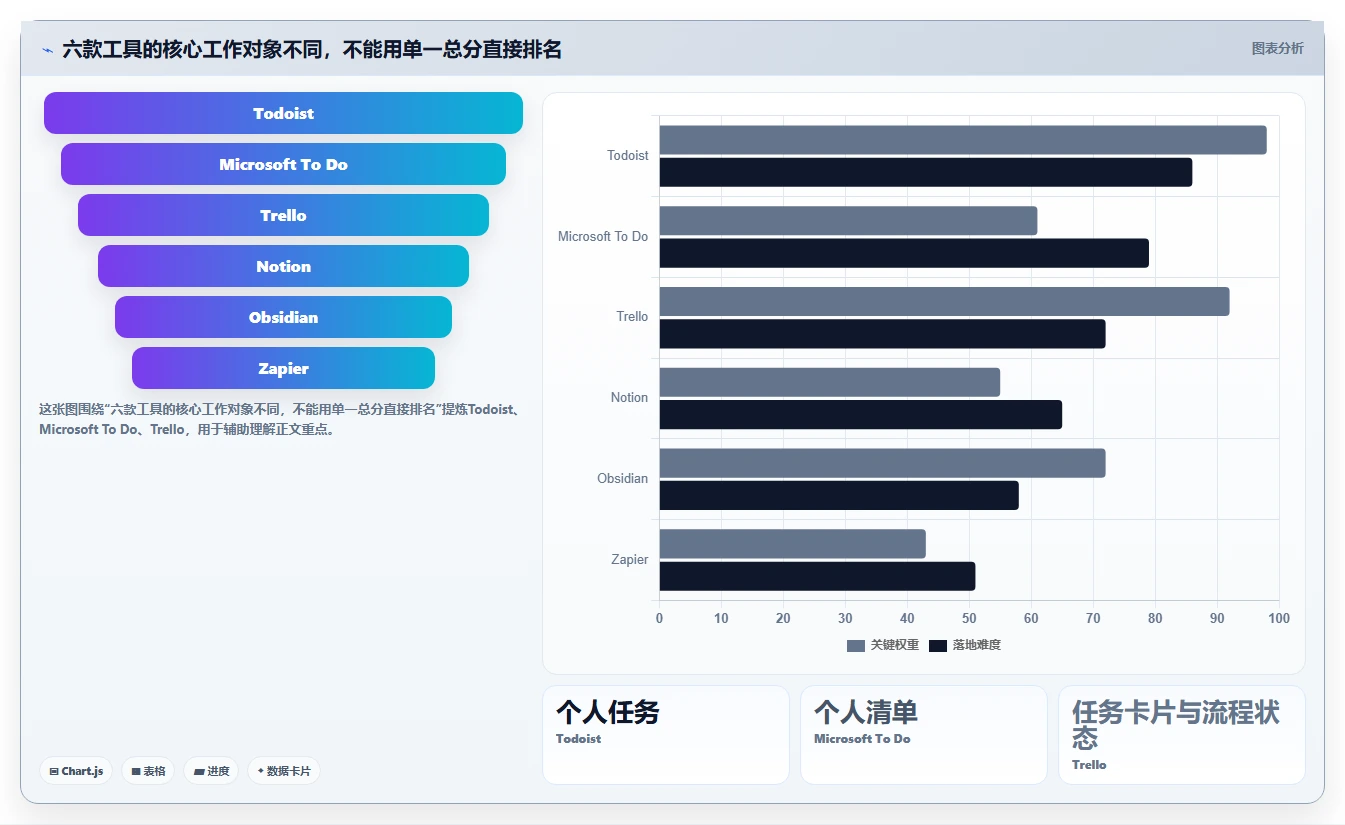Click the 进度 tag chip
The image size is (1345, 825).
(x=211, y=771)
